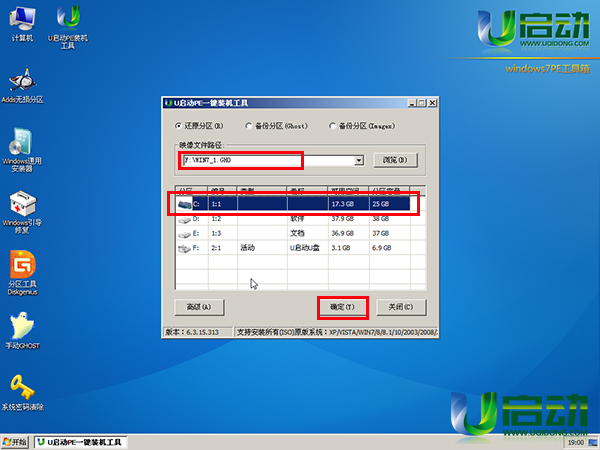
Task: Expand the image file path dropdown arrow
Action: (x=359, y=160)
